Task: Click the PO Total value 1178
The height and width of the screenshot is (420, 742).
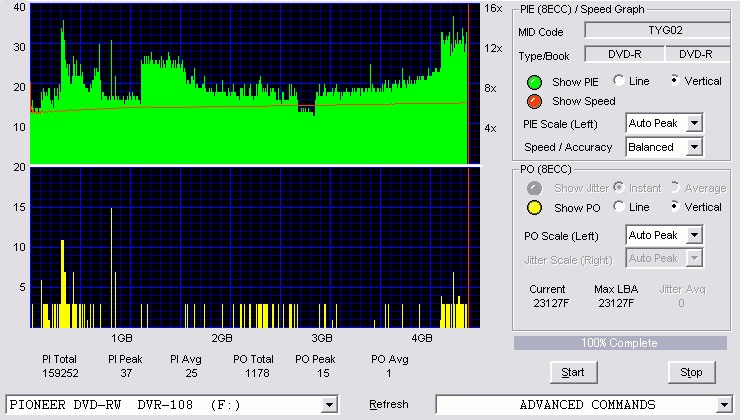Action: (257, 373)
